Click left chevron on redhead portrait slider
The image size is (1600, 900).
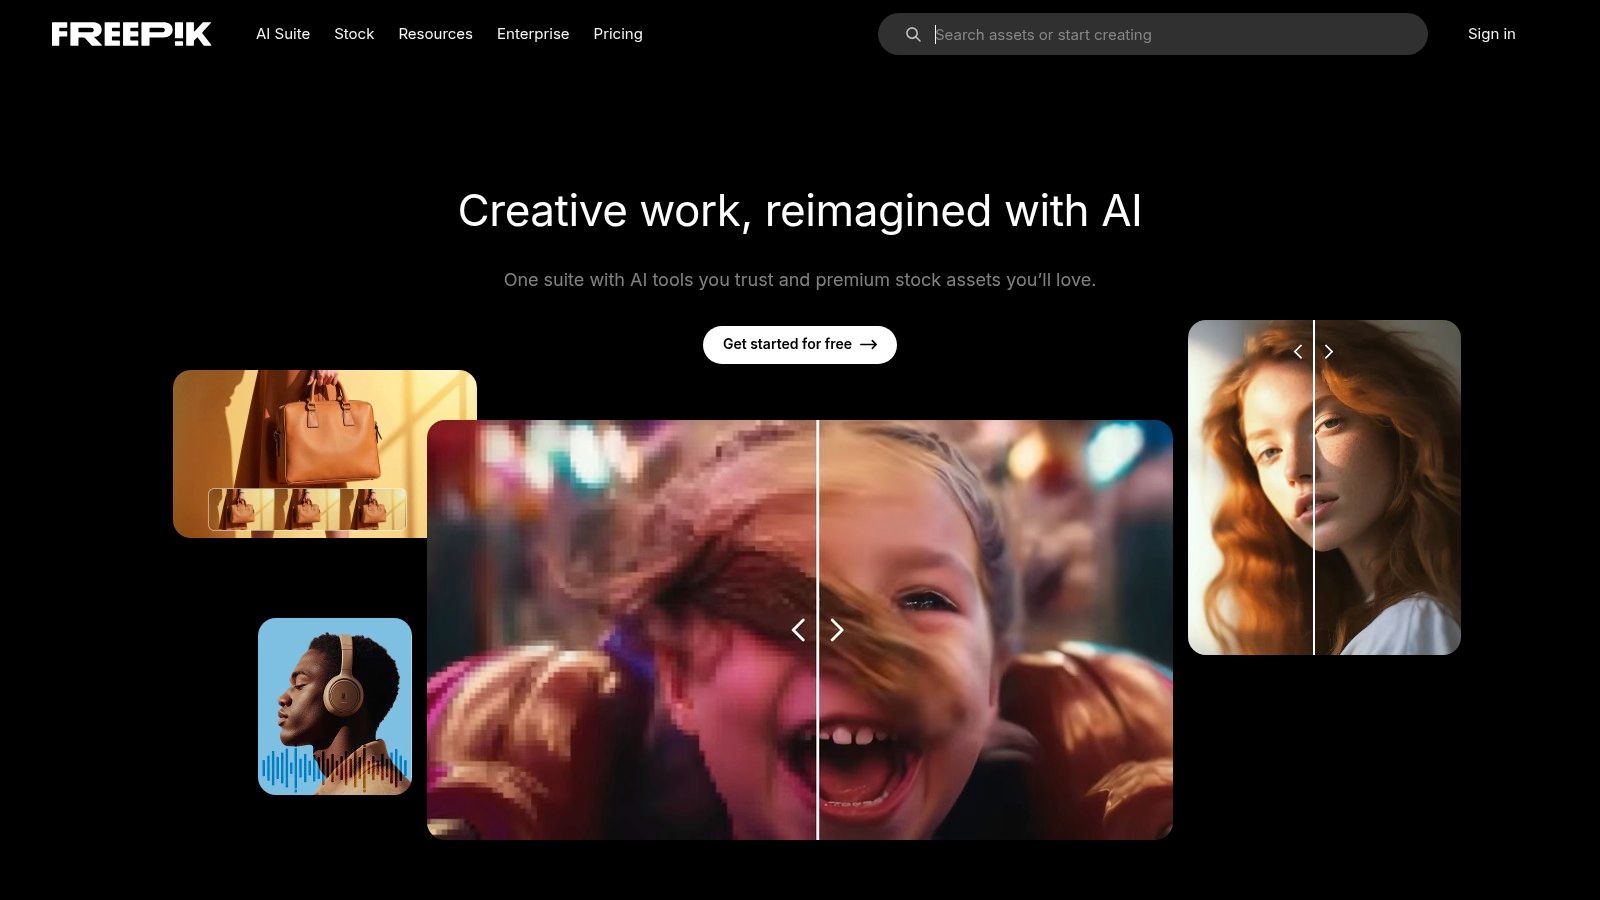[1298, 352]
